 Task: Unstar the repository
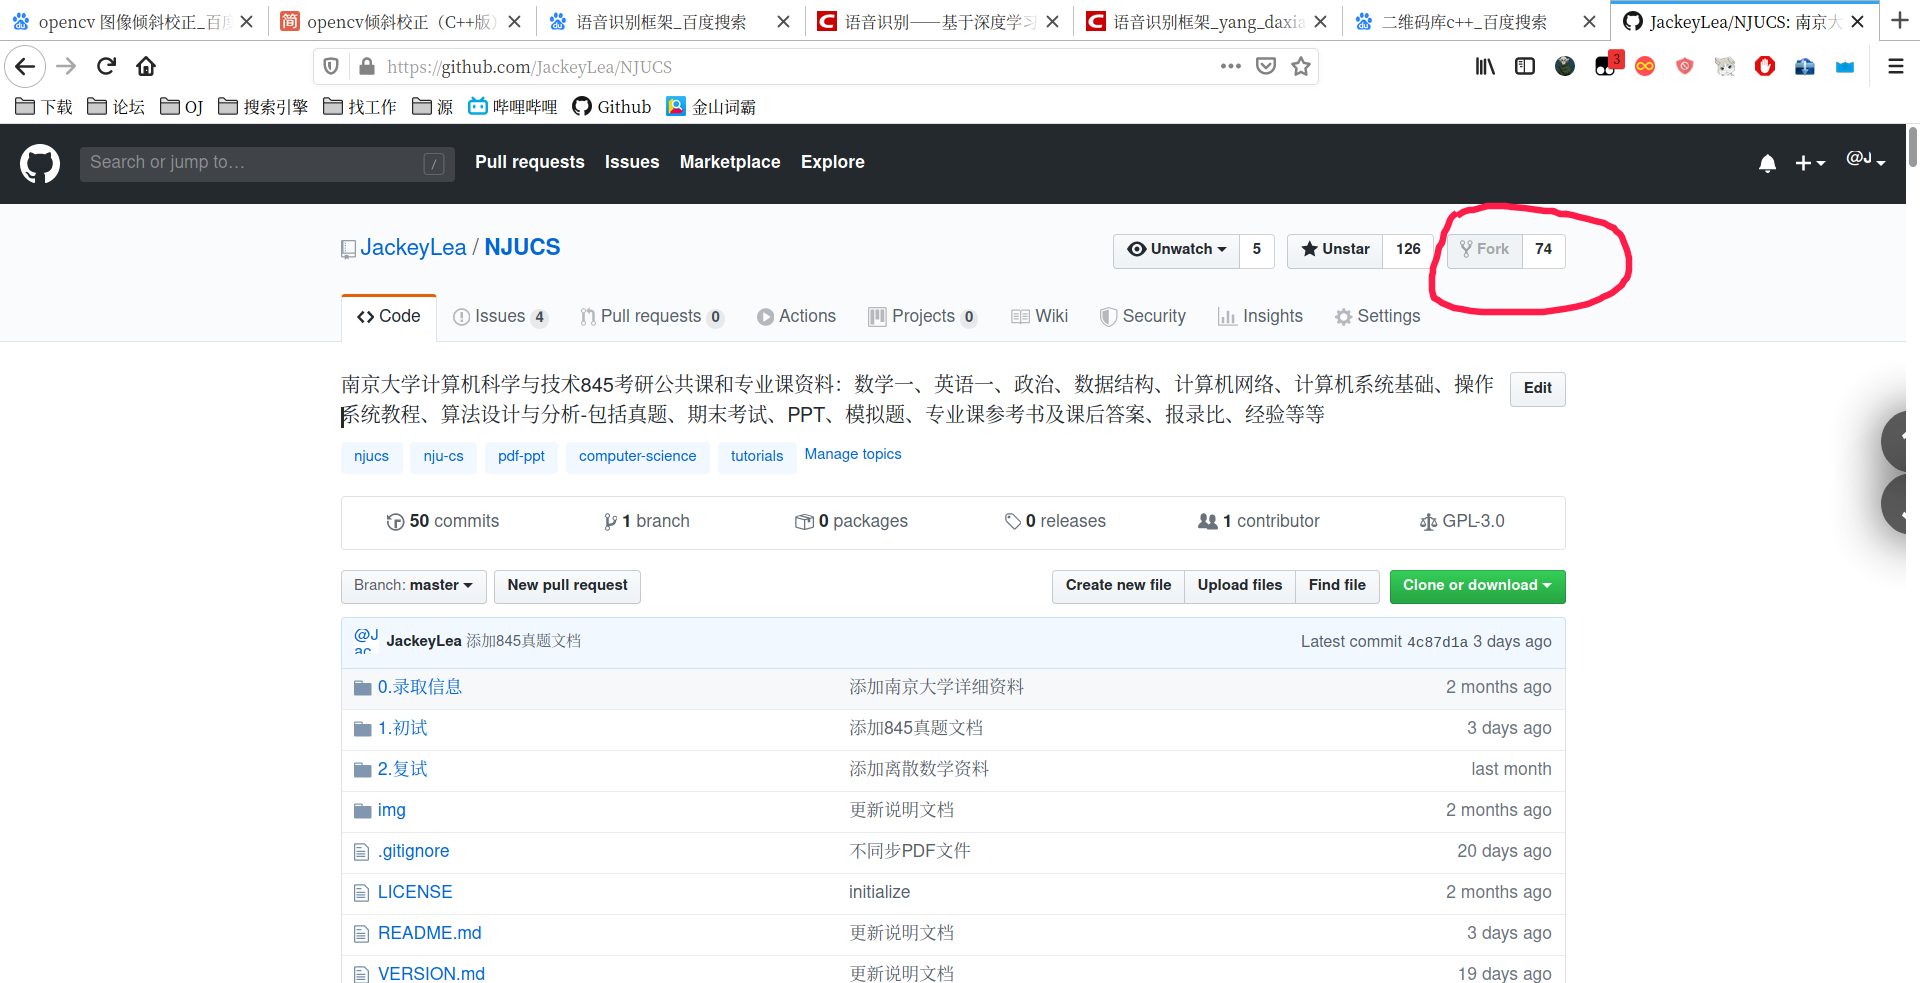pos(1335,250)
